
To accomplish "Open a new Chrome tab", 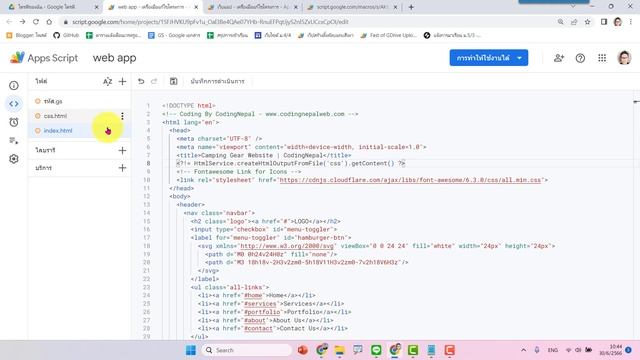I will point(411,7).
